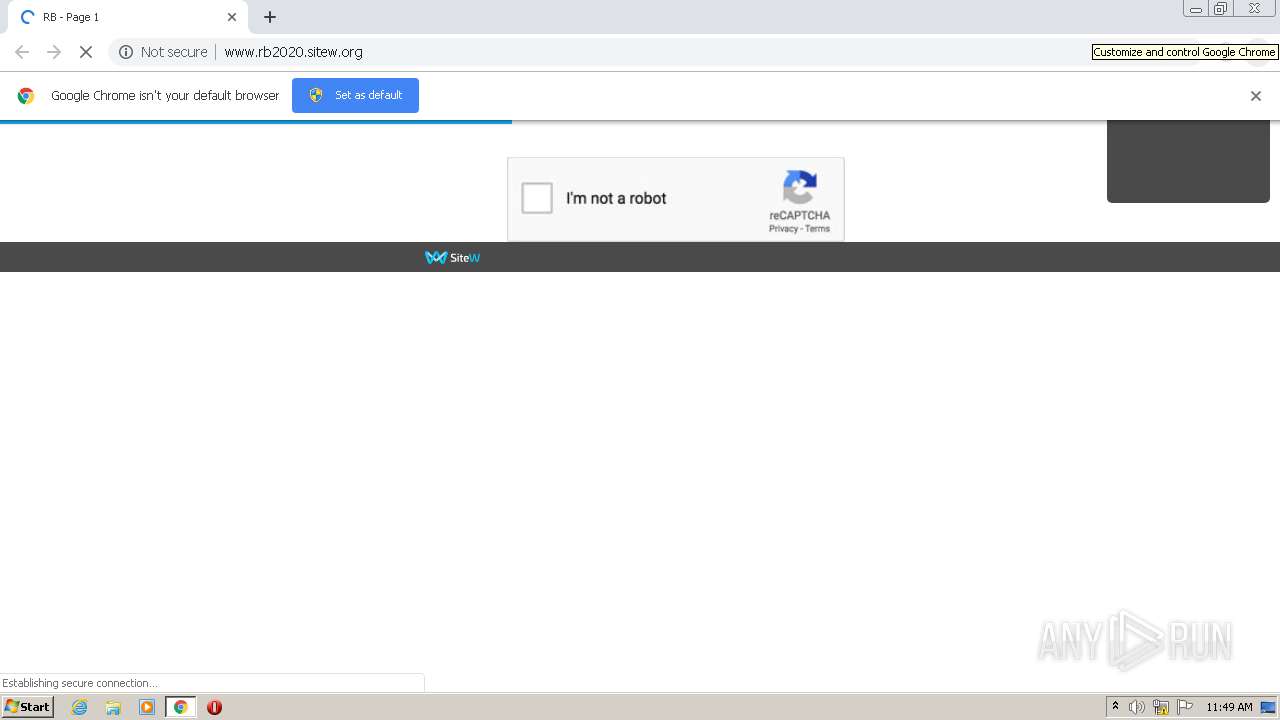
Task: Click Google Chrome isn't your default browser text
Action: click(165, 96)
